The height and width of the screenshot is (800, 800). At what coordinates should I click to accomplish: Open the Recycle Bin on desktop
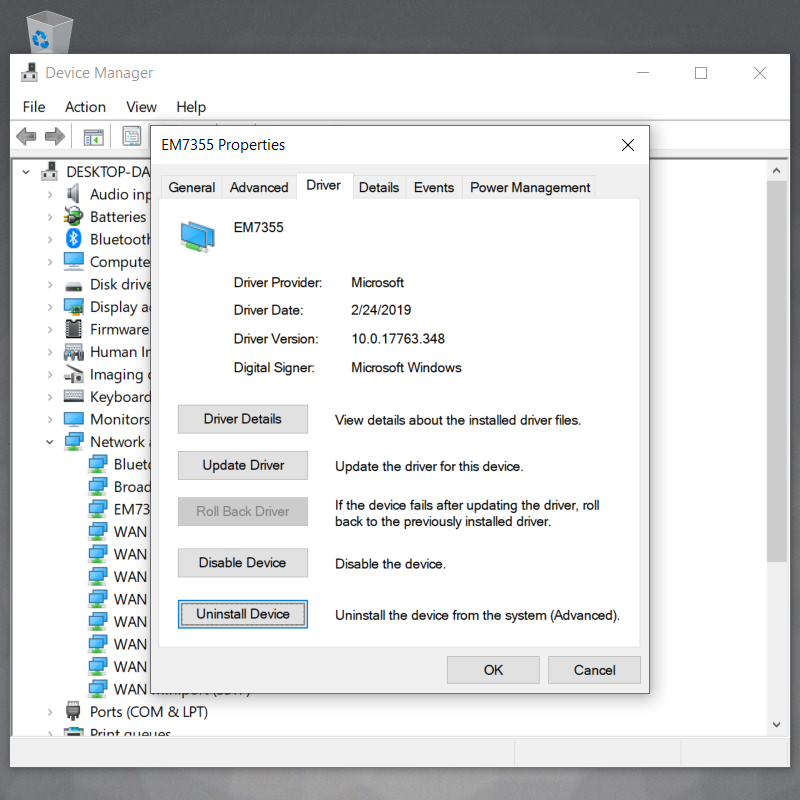pos(49,32)
